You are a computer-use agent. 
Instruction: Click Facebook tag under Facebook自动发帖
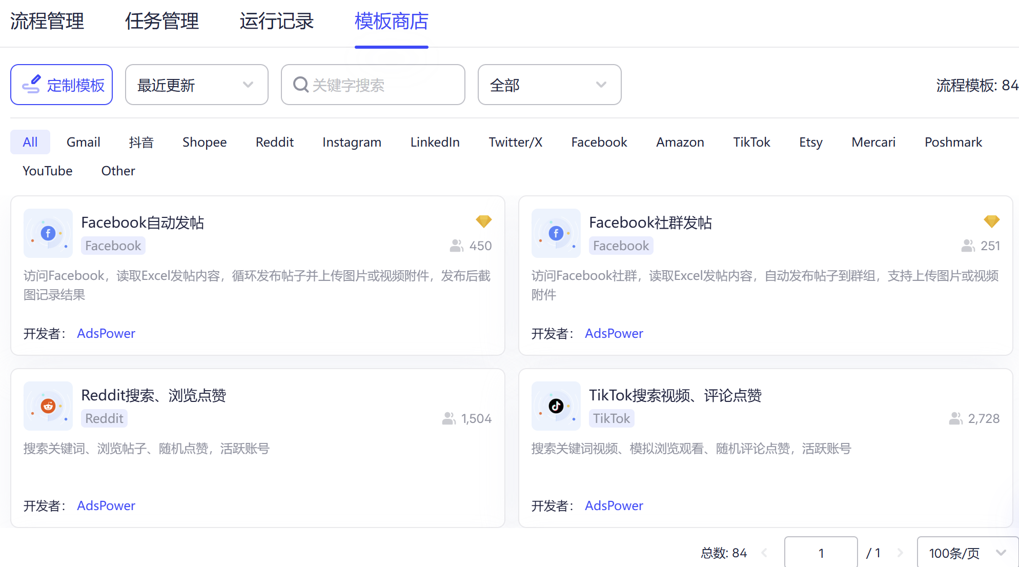pos(113,246)
